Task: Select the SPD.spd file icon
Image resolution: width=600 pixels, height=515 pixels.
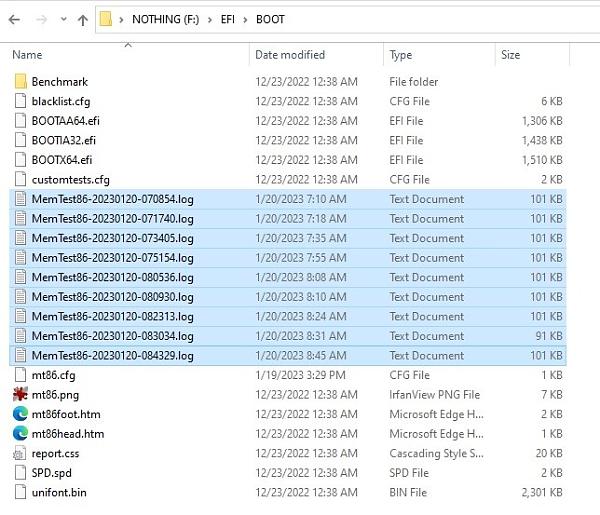Action: tap(20, 473)
